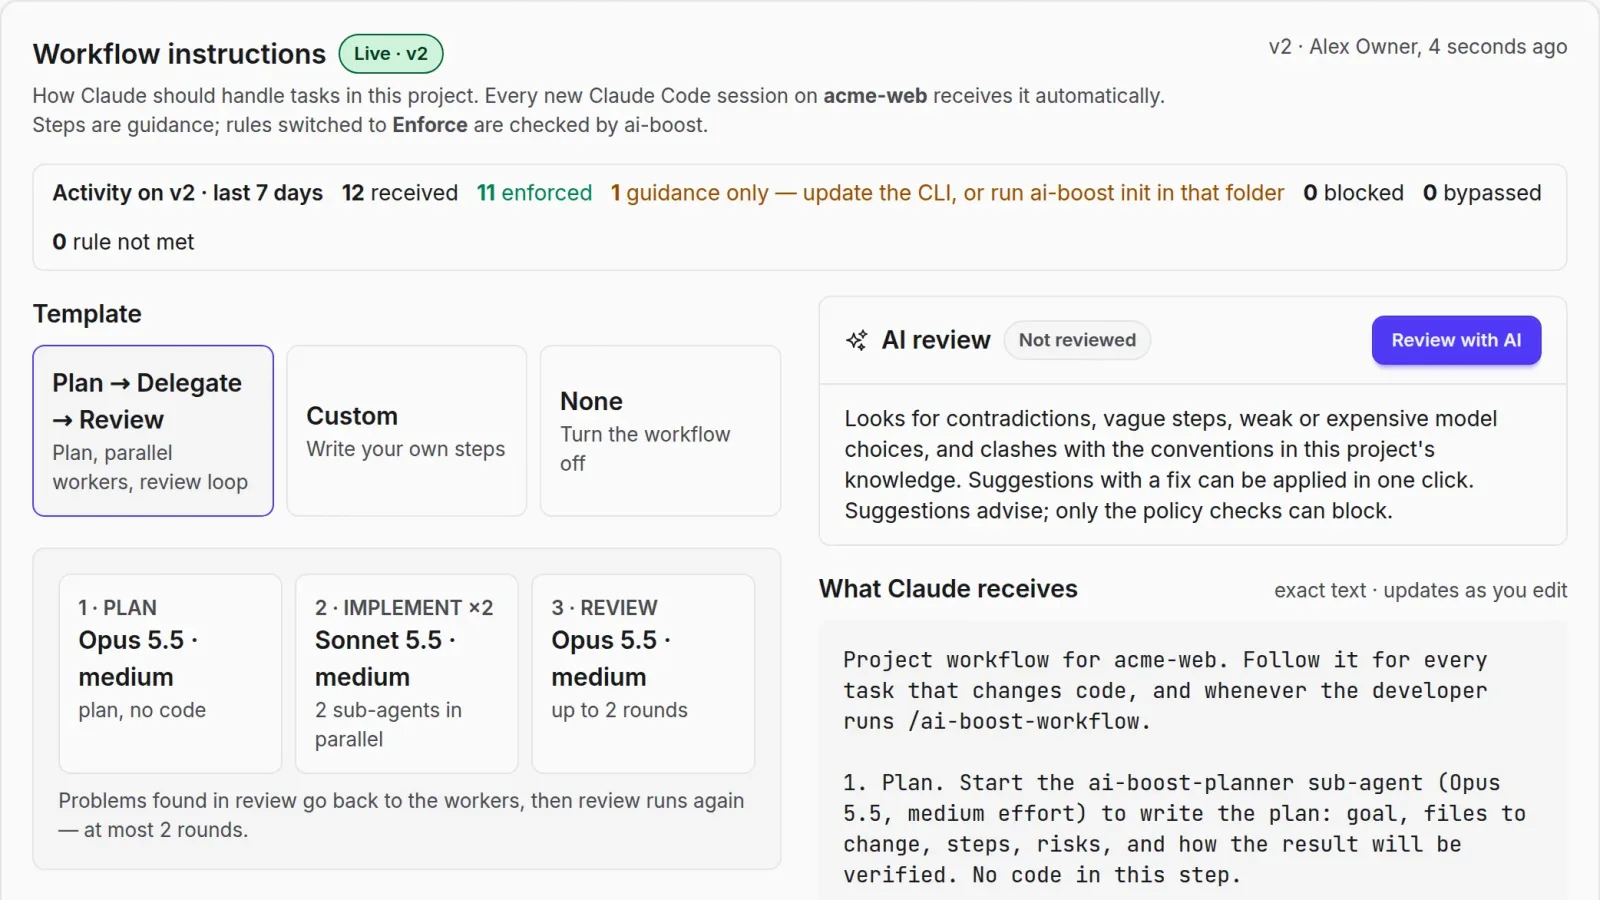Open the 1 · PLAN step card
Screen dimensions: 1600x900
(x=170, y=673)
